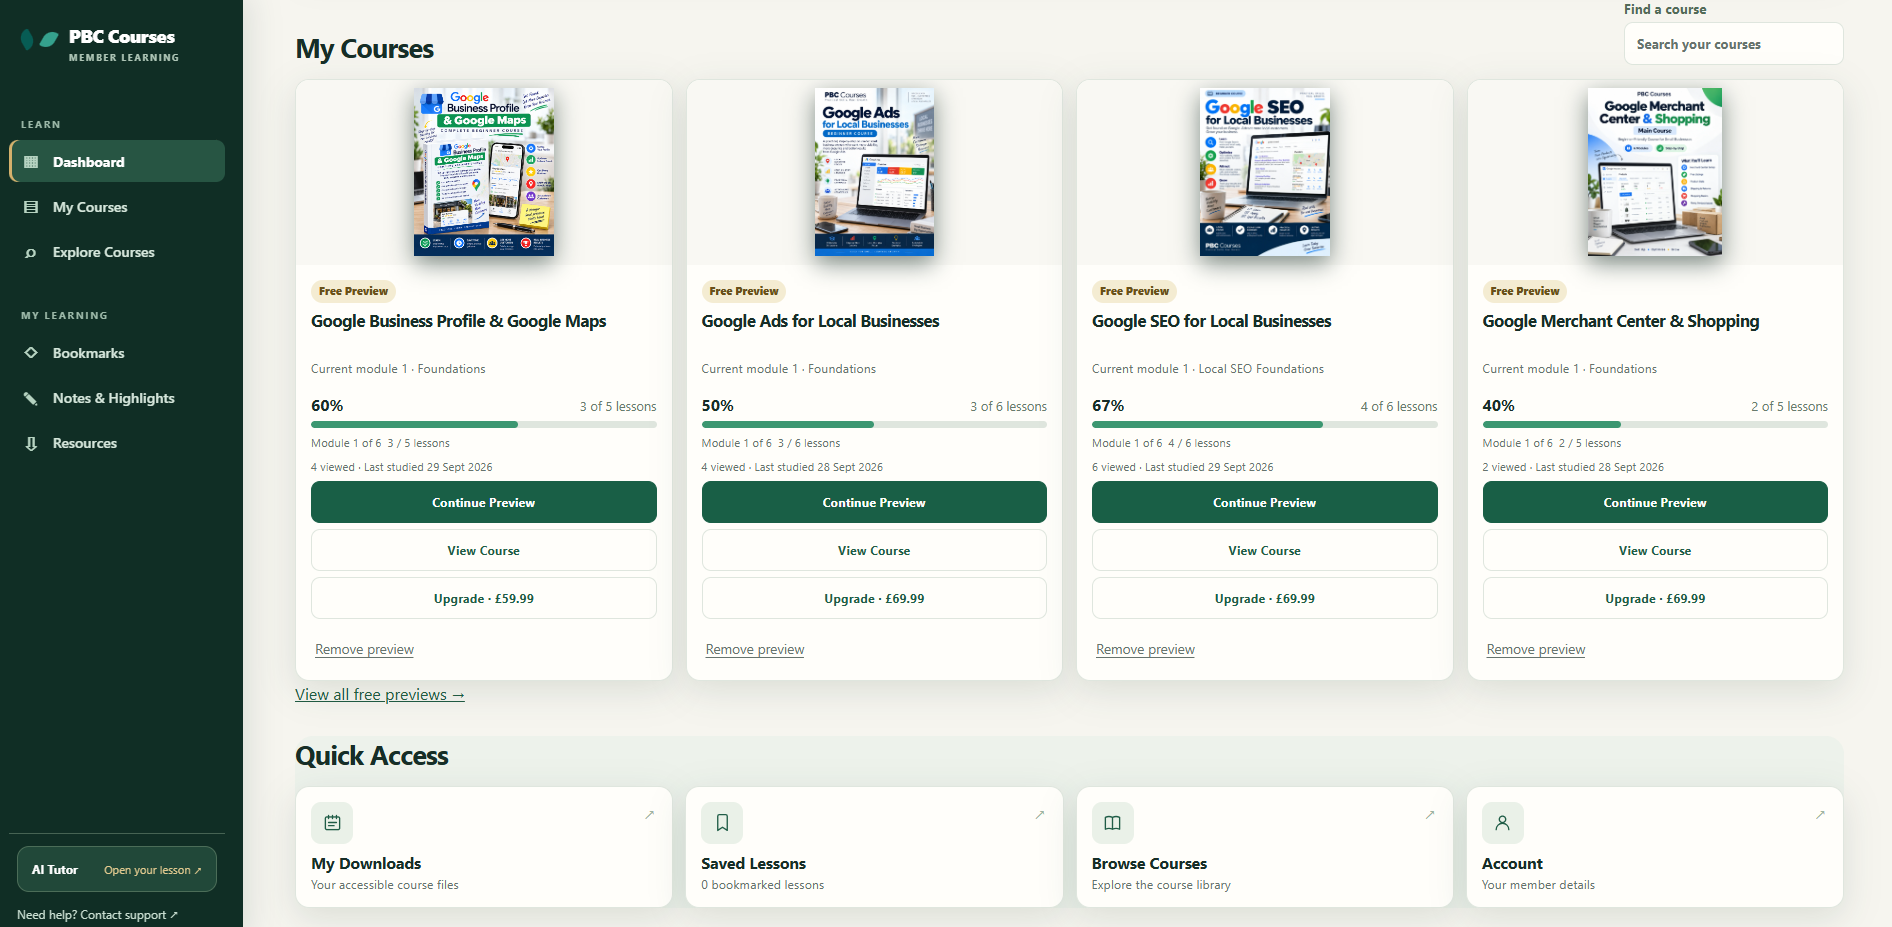Click Google Merchant Center & Shopping cover thumbnail
This screenshot has width=1892, height=927.
(1655, 172)
